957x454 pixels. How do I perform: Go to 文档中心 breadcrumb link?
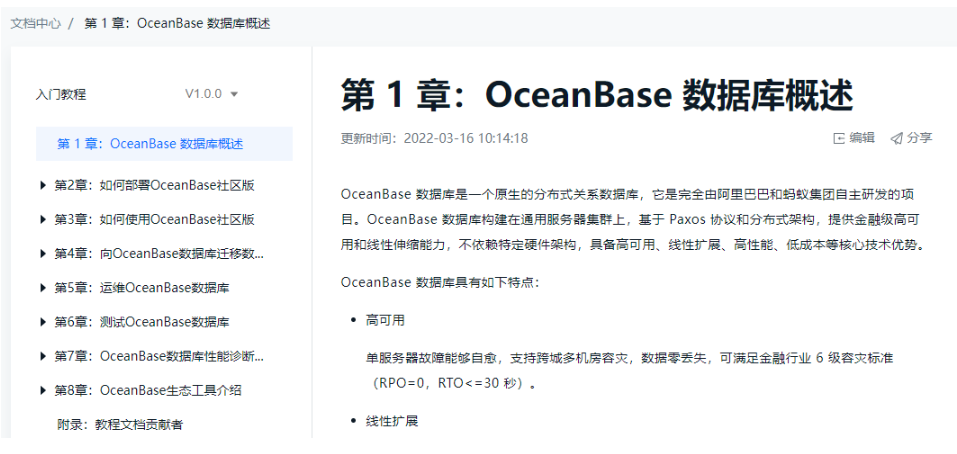click(x=35, y=24)
